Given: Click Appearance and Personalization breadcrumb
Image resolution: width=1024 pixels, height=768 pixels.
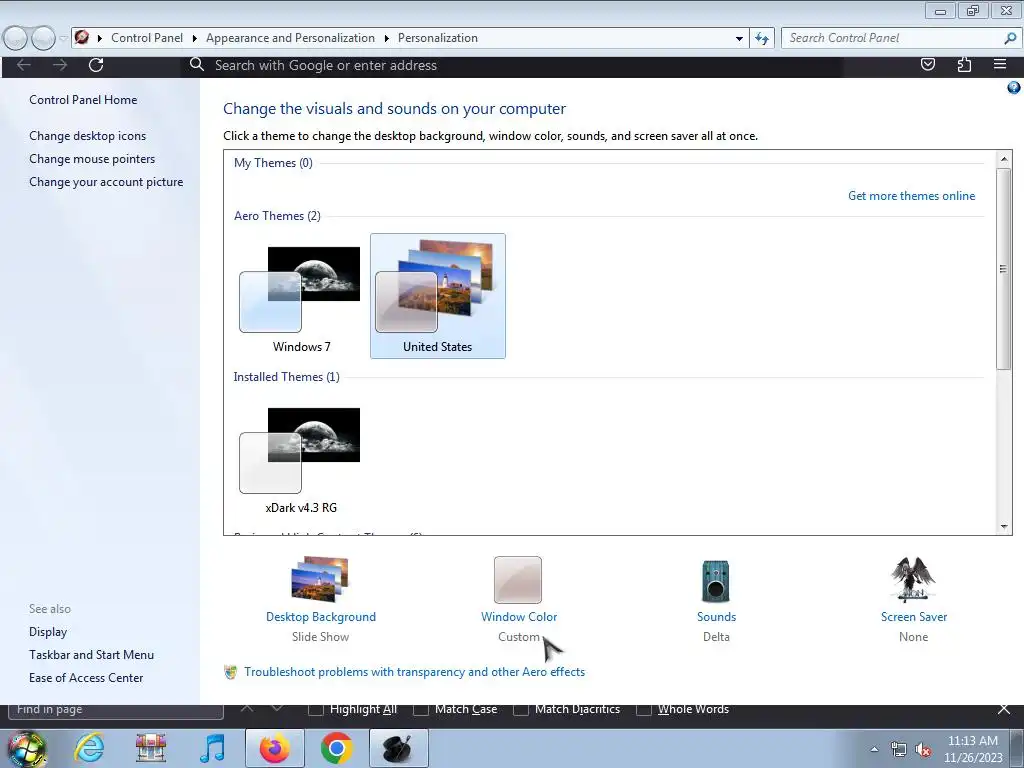Looking at the screenshot, I should pos(291,38).
